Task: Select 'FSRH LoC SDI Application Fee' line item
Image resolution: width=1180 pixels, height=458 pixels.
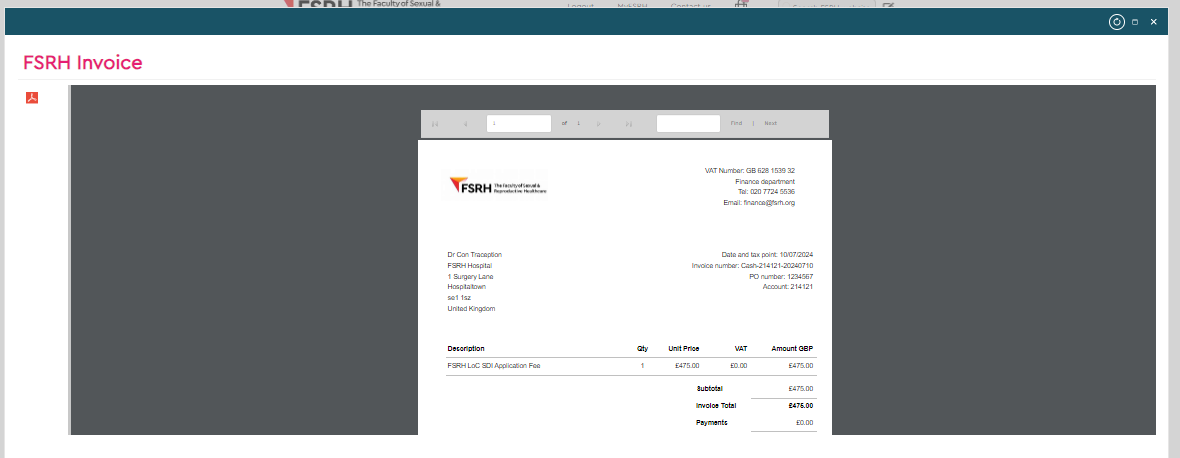Action: [x=494, y=366]
